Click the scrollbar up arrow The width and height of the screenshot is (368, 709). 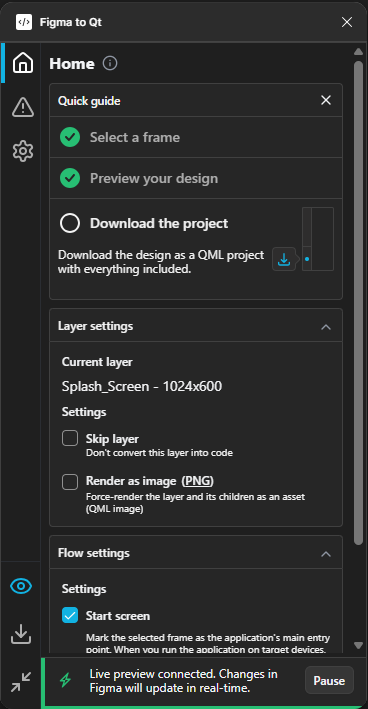click(x=359, y=52)
